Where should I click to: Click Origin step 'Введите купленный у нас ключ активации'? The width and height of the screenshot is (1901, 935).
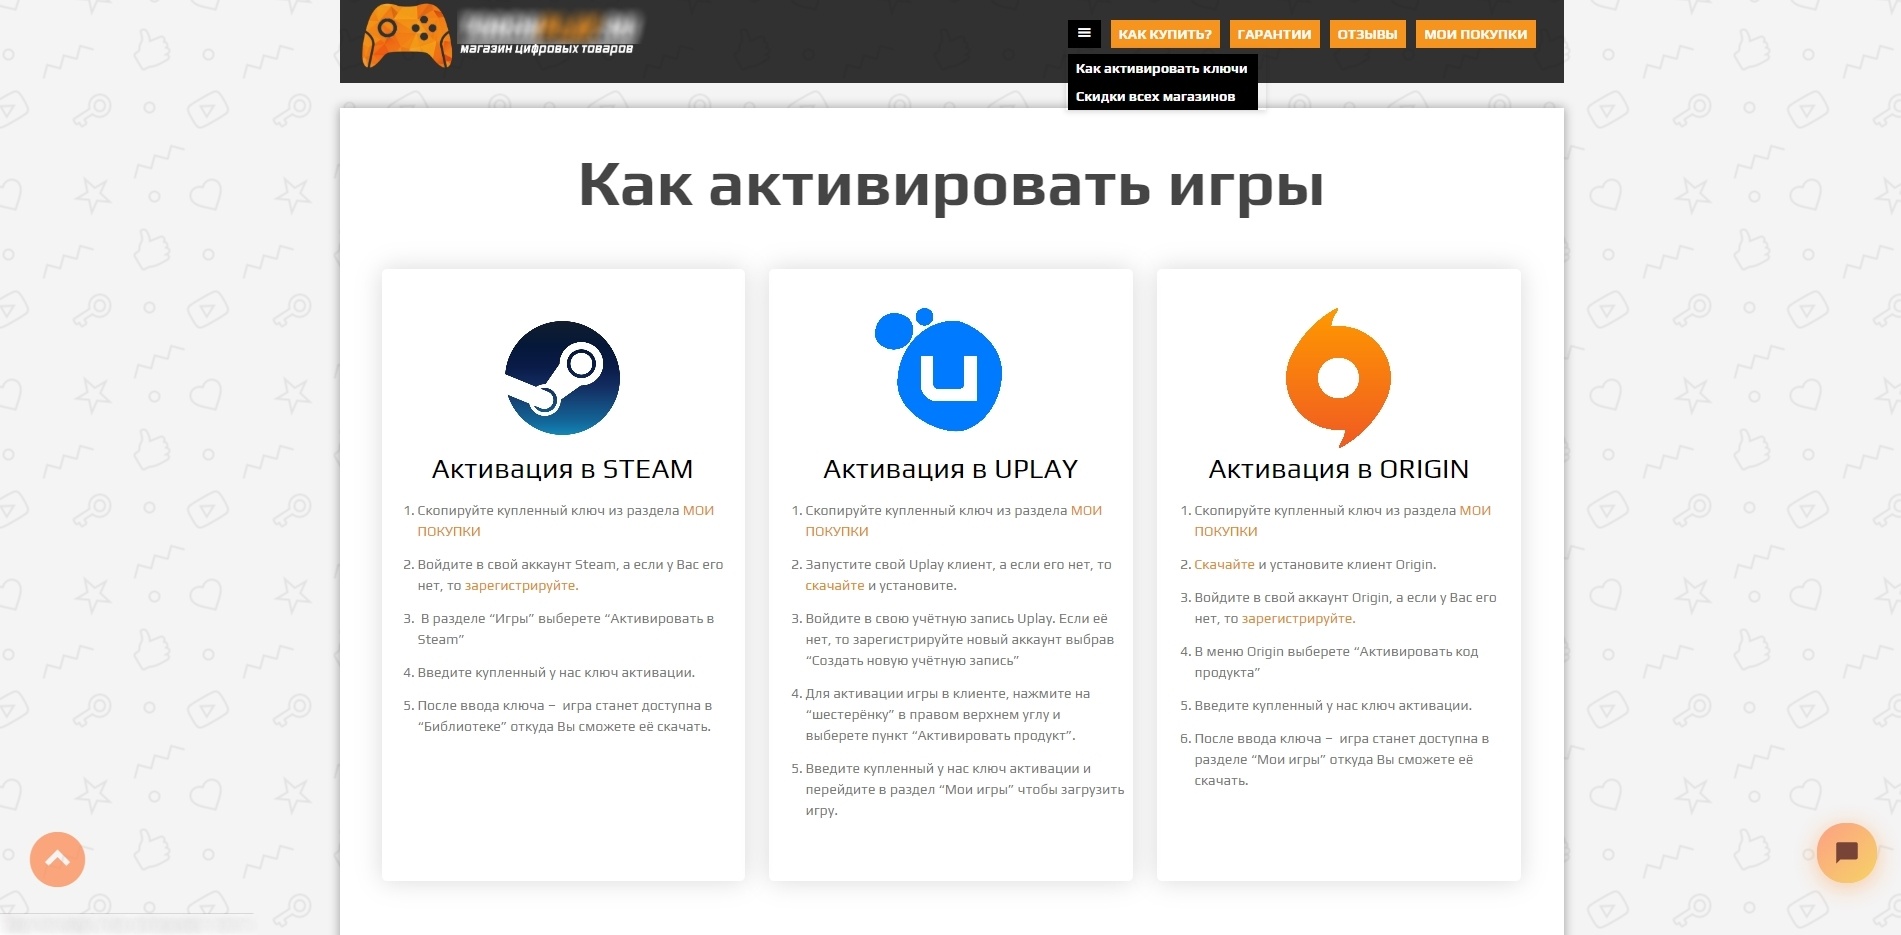point(1333,706)
